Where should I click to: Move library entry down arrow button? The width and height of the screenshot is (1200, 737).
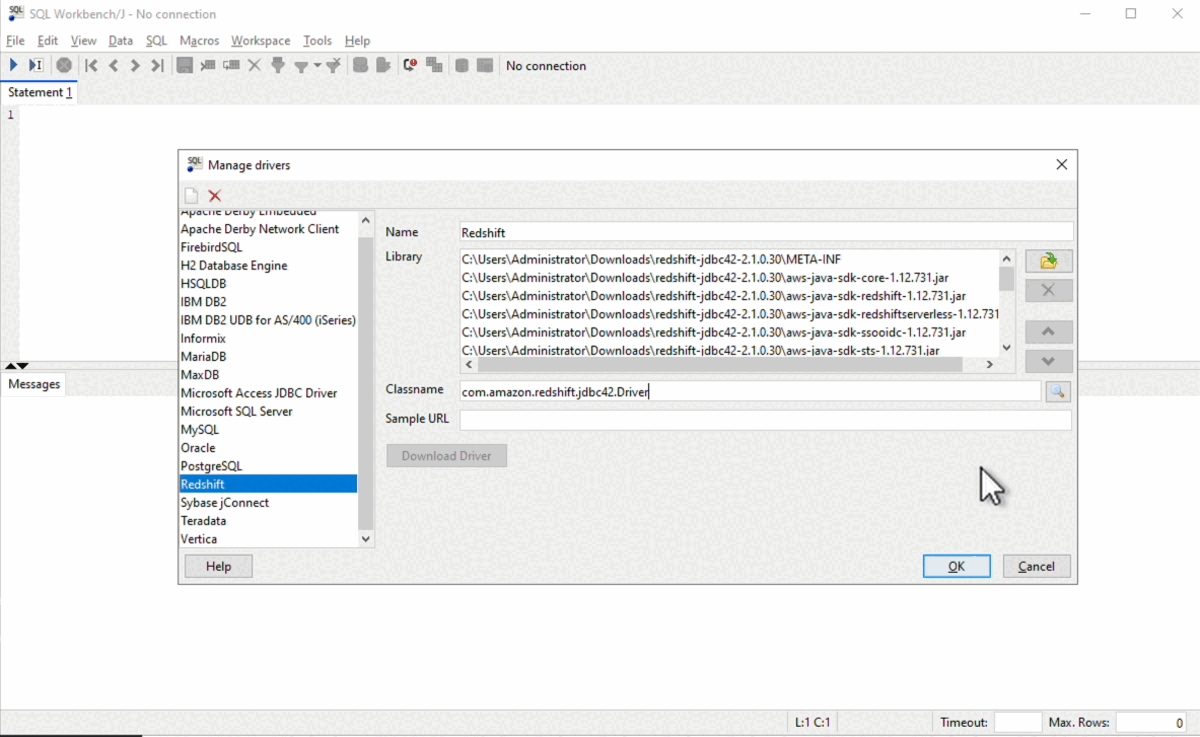tap(1048, 361)
